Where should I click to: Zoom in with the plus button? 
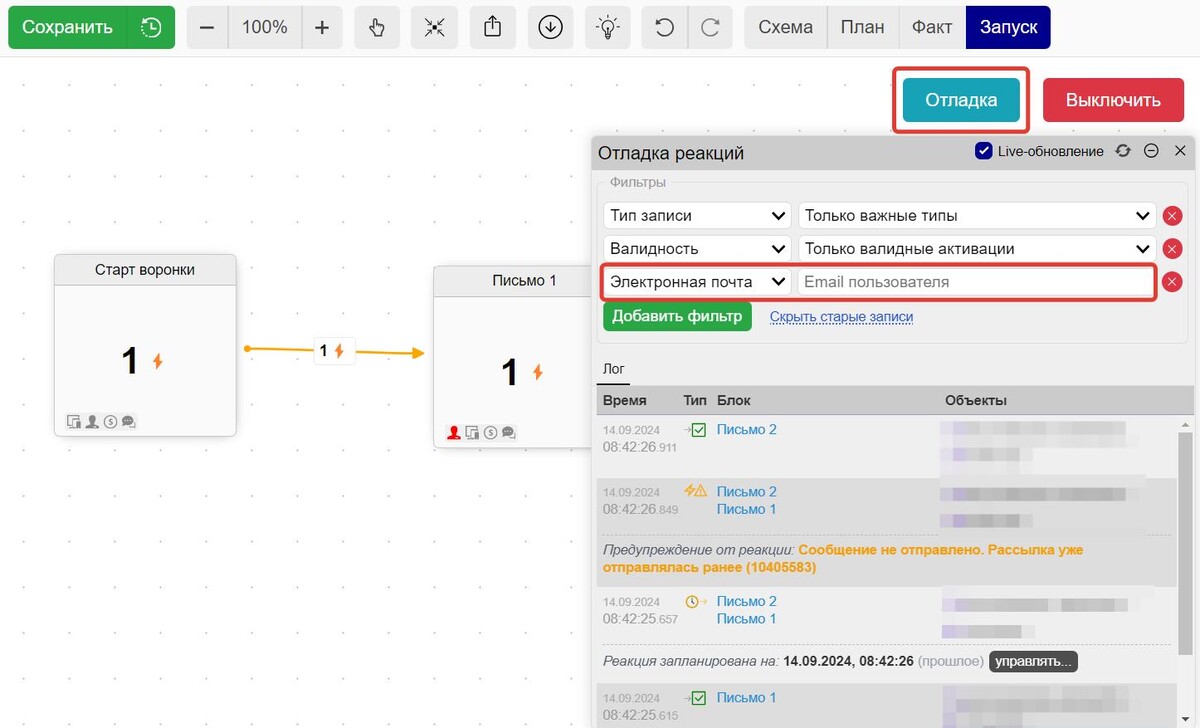pyautogui.click(x=321, y=28)
